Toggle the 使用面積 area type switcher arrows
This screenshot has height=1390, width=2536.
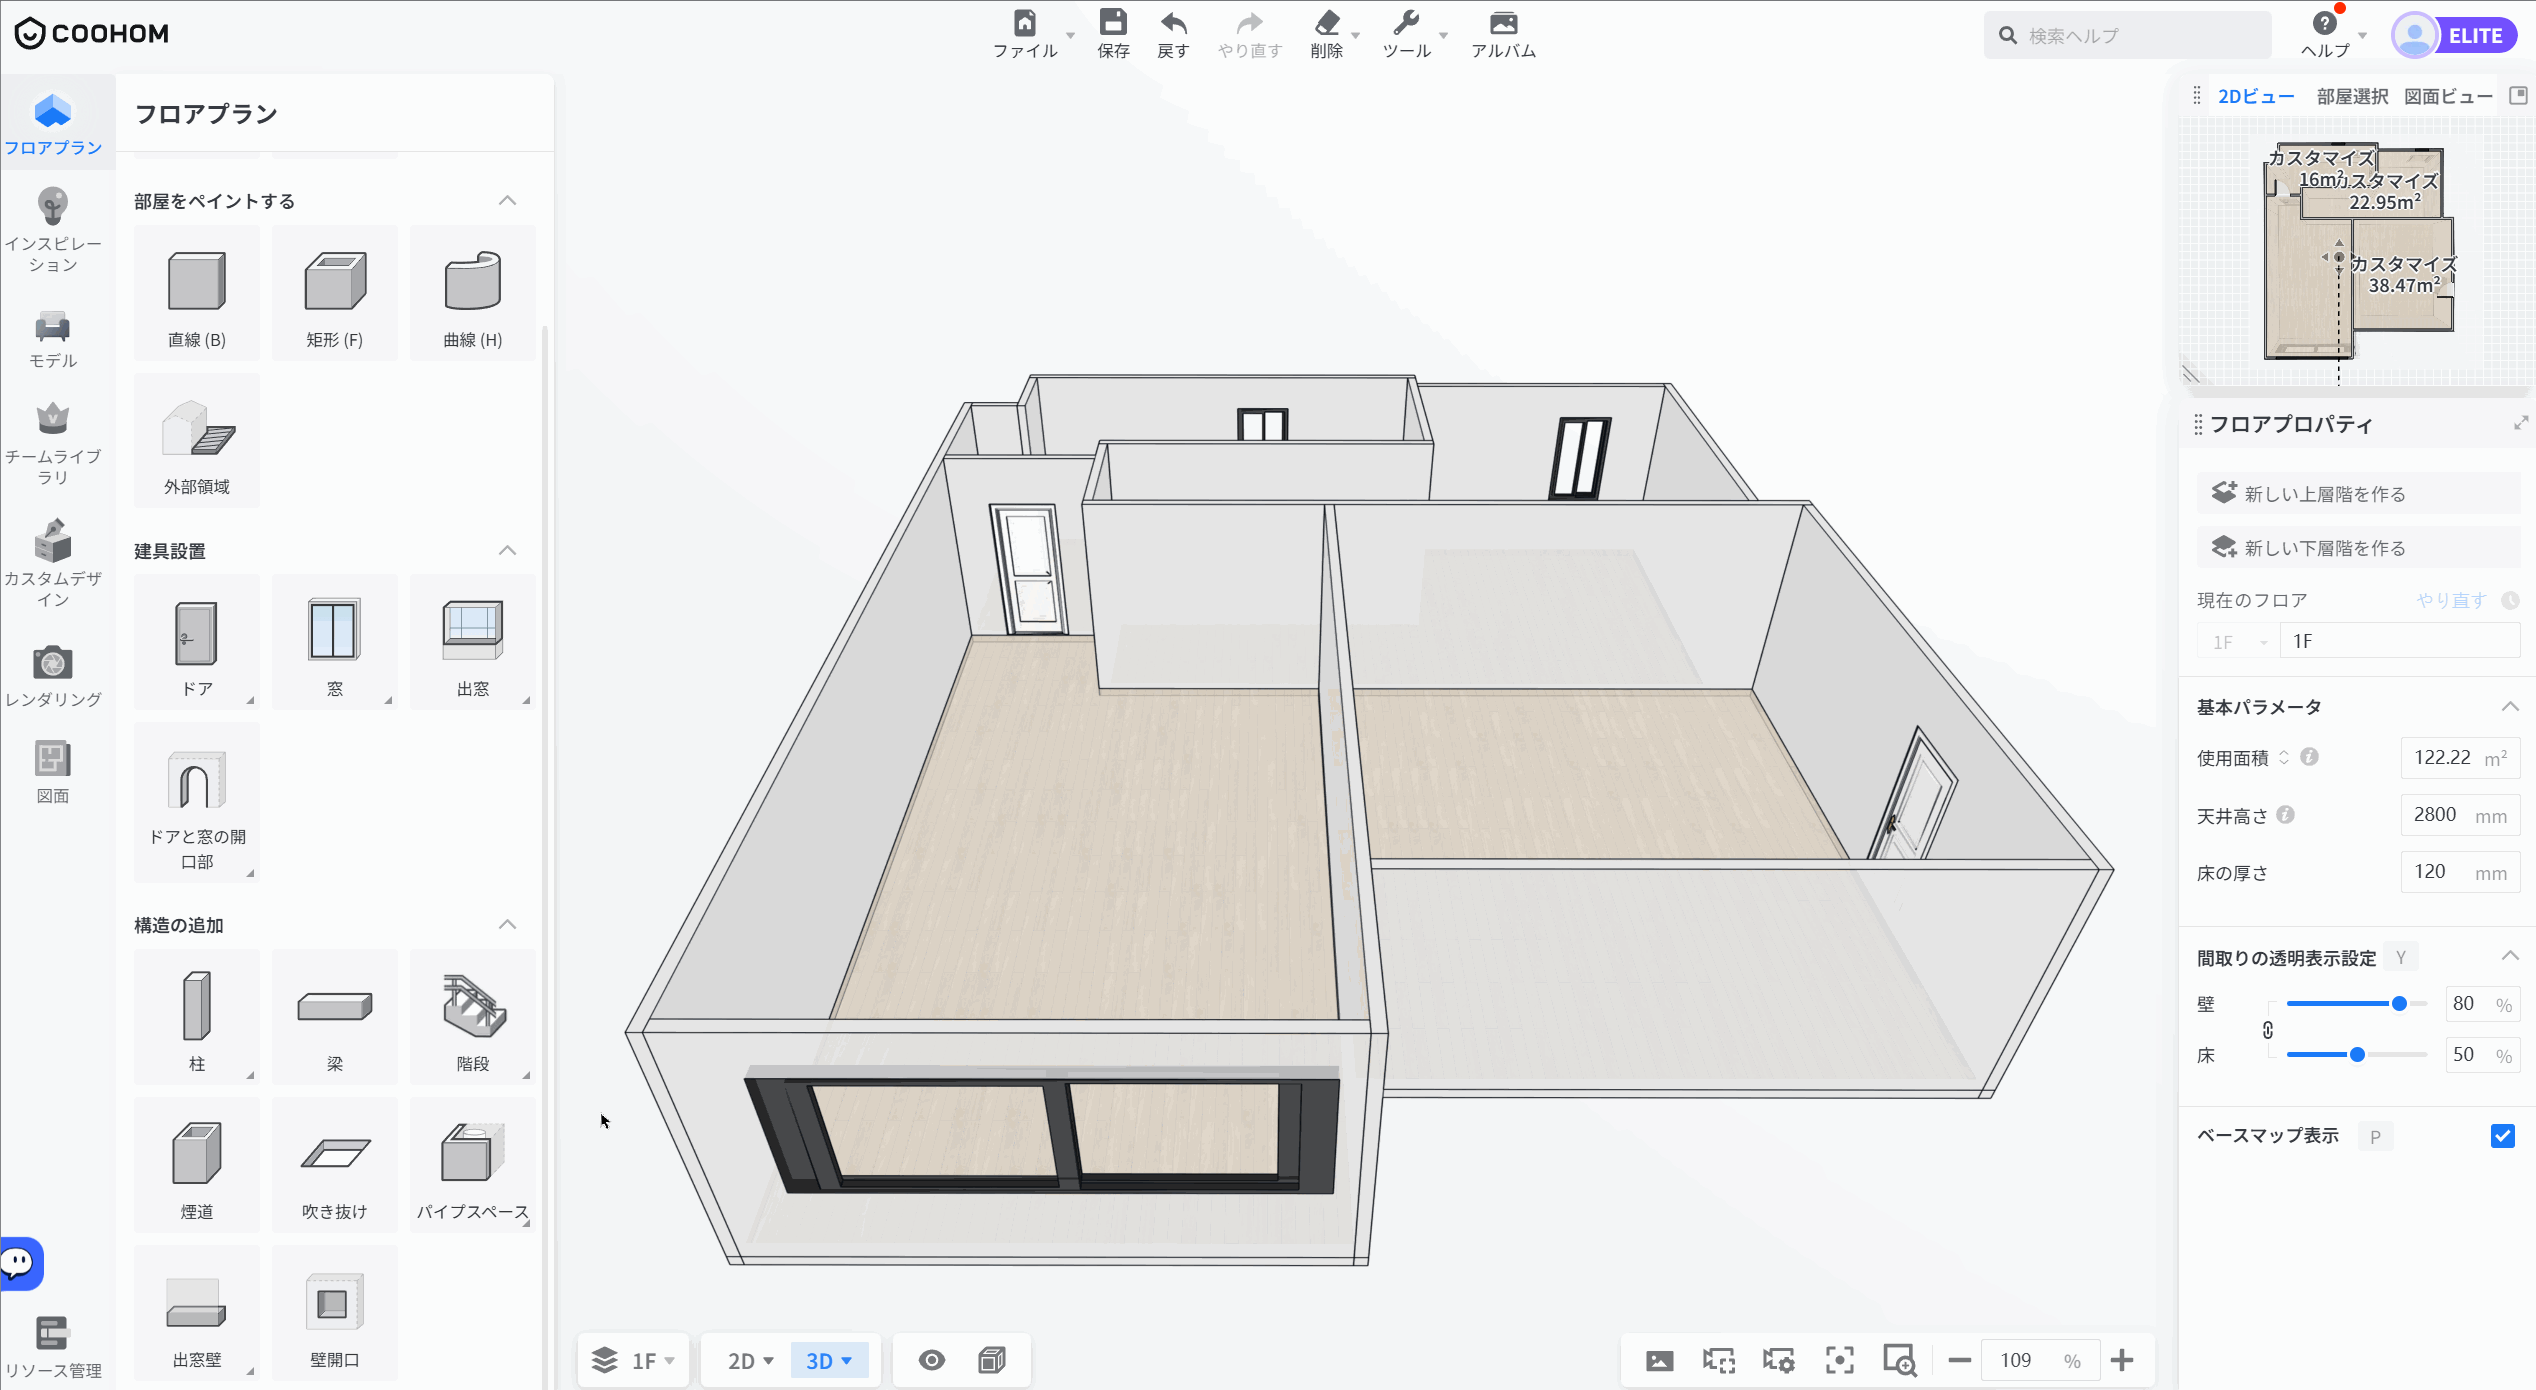pyautogui.click(x=2284, y=758)
